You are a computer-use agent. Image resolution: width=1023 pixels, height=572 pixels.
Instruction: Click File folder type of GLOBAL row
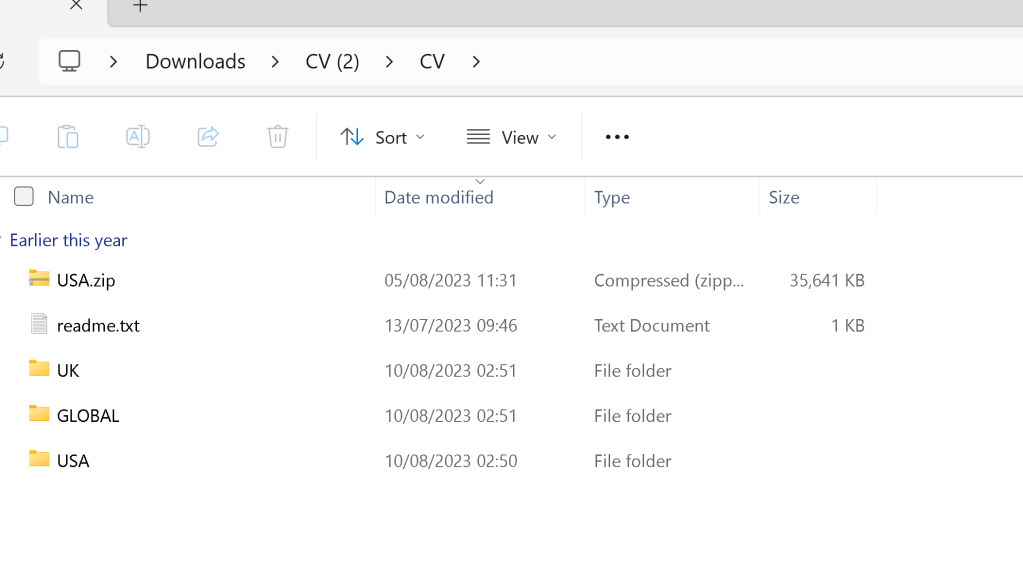click(633, 415)
